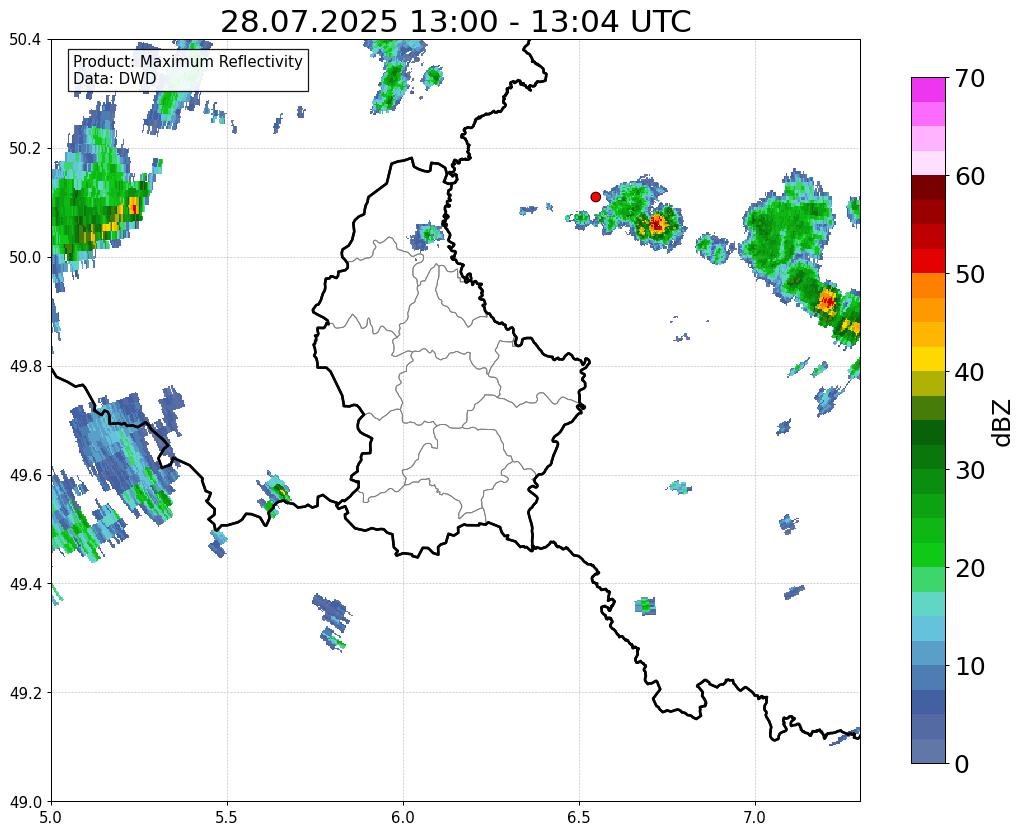Click the 20 tick label on colorbar
Screen dimensions: 1023x834
click(970, 568)
